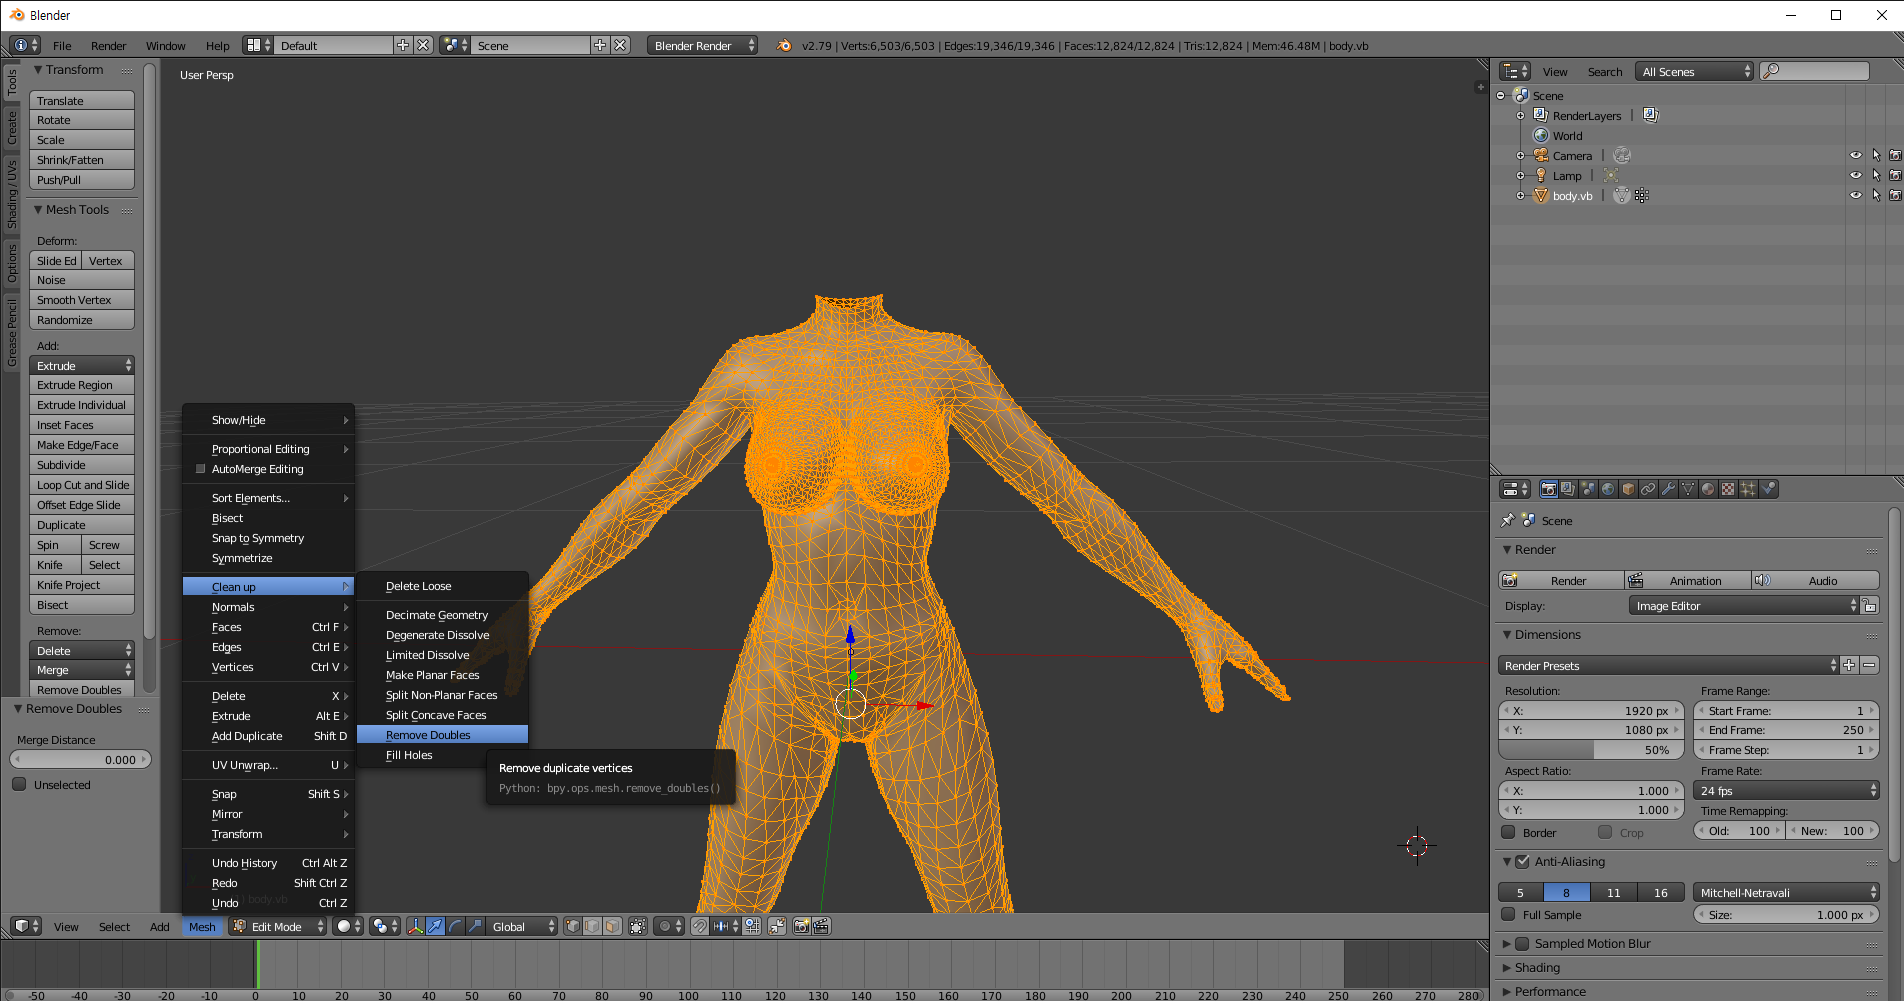The image size is (1904, 1001).
Task: Open the World properties tab globe icon
Action: click(1608, 489)
